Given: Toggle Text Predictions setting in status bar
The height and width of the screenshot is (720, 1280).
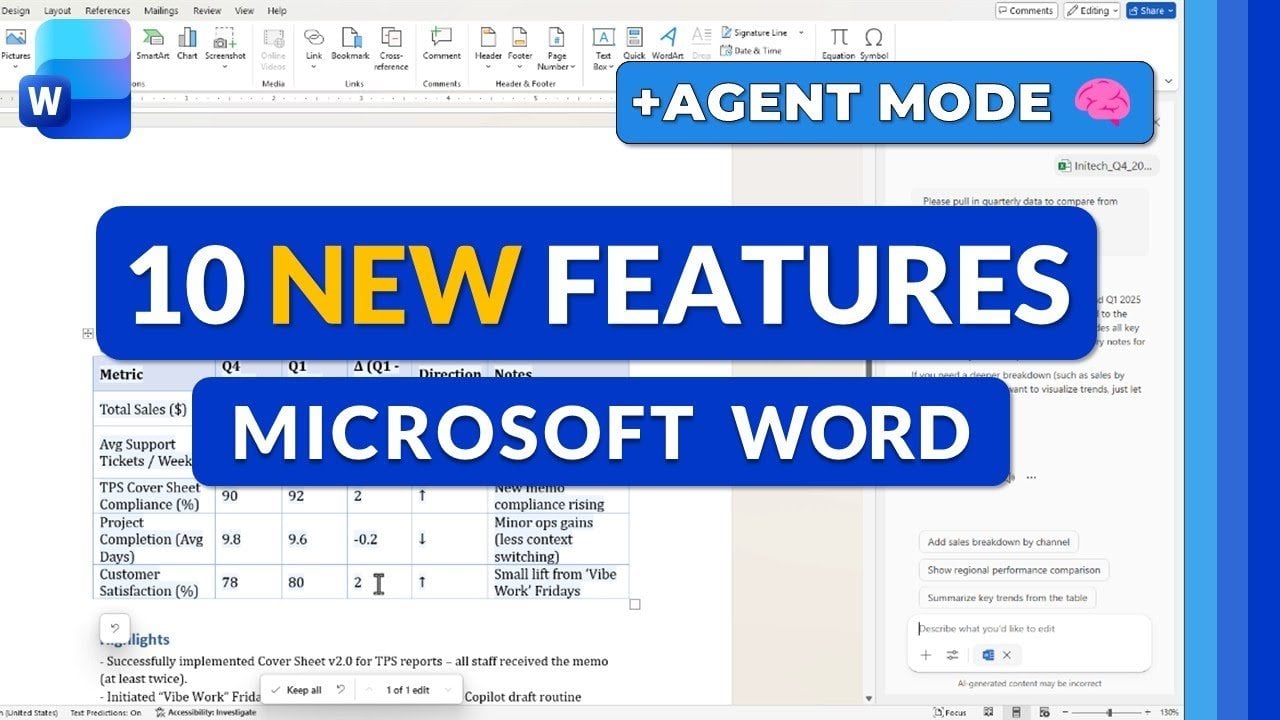Looking at the screenshot, I should pos(106,712).
